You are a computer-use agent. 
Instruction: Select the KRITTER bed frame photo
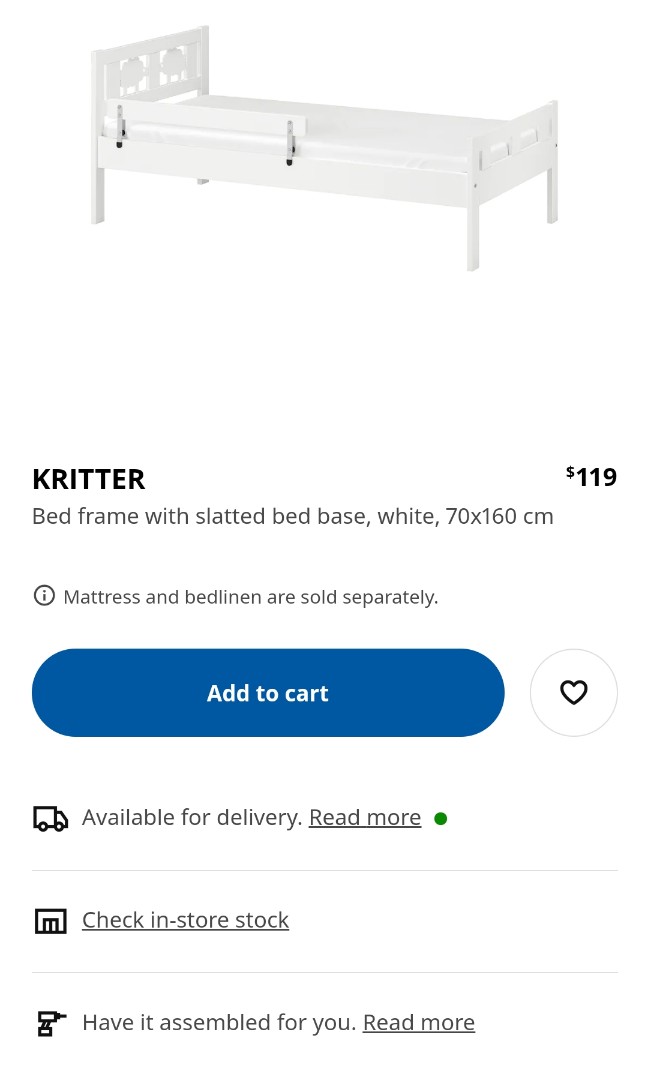click(x=324, y=150)
